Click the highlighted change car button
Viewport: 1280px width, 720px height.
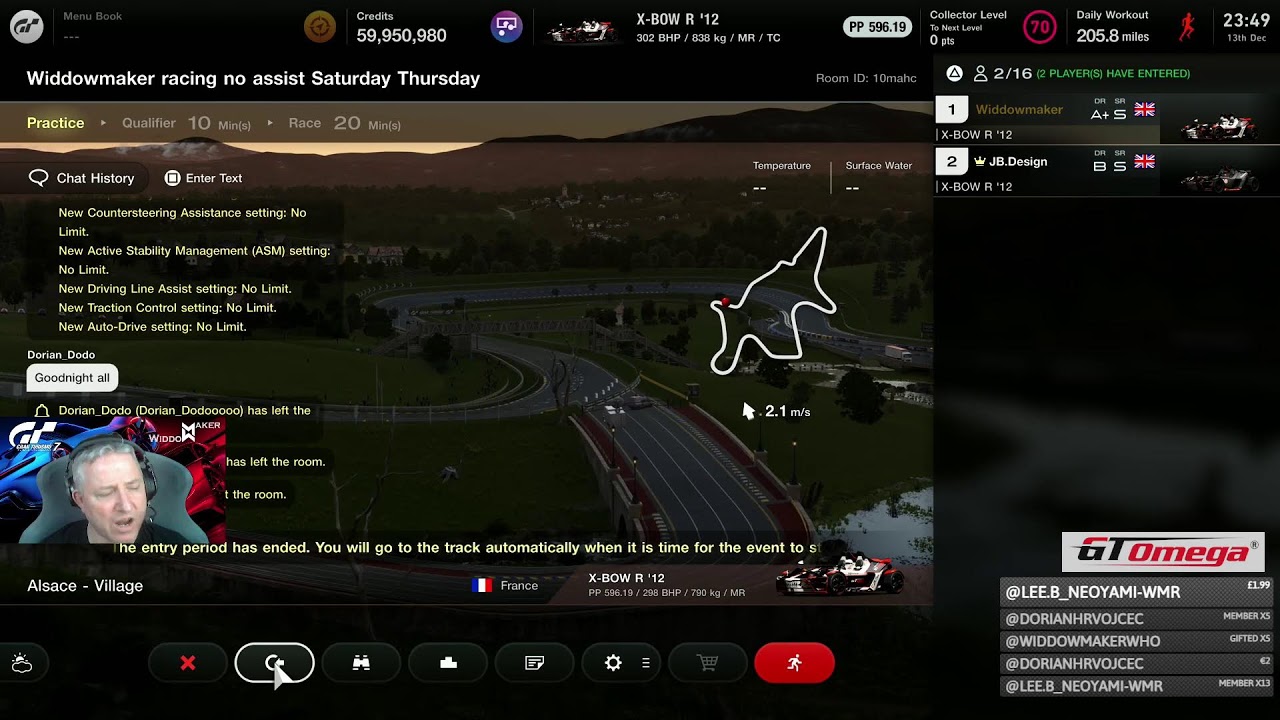point(274,663)
